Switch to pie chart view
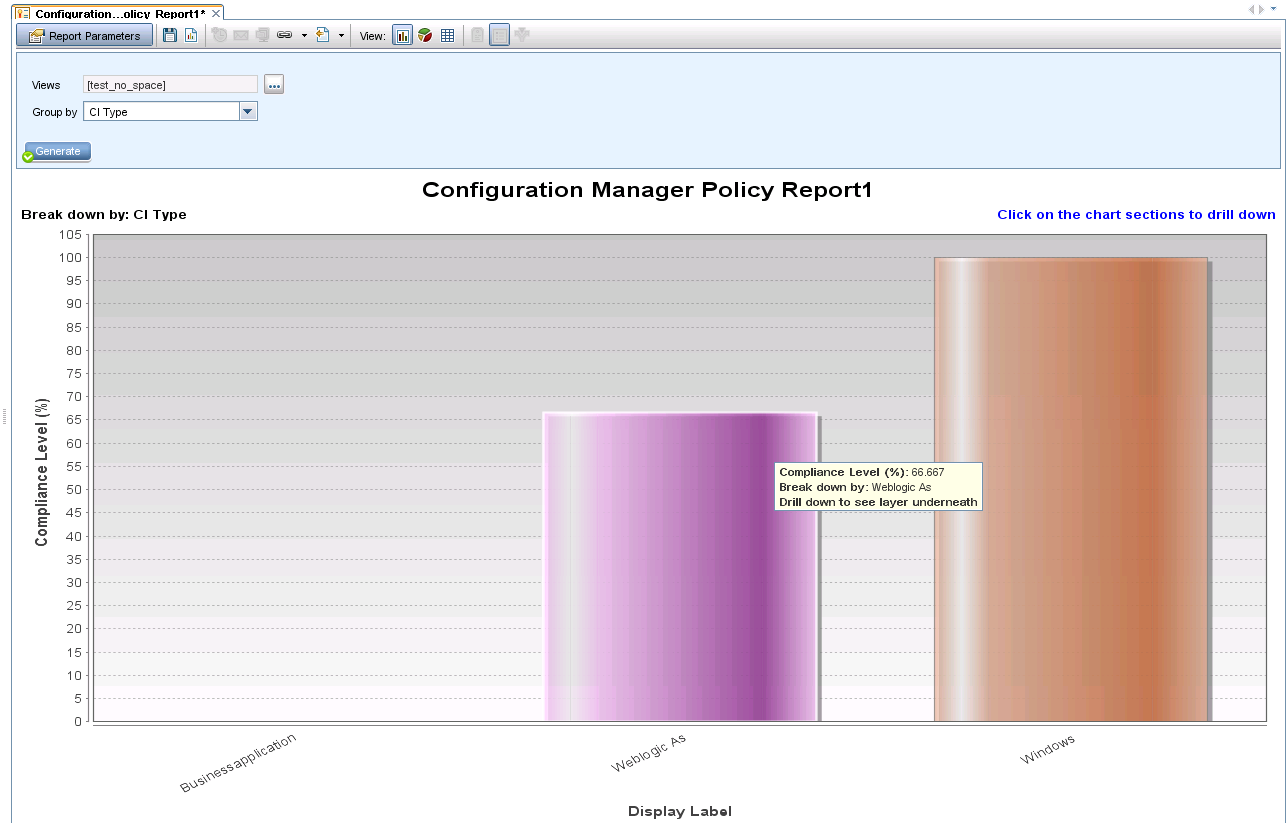The height and width of the screenshot is (823, 1286). coord(425,36)
